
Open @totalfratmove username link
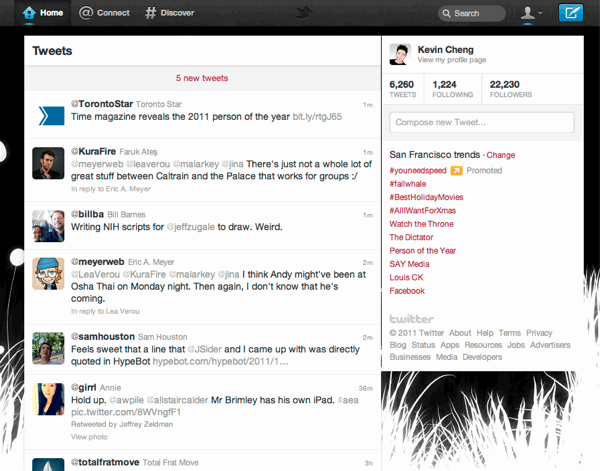[x=105, y=463]
